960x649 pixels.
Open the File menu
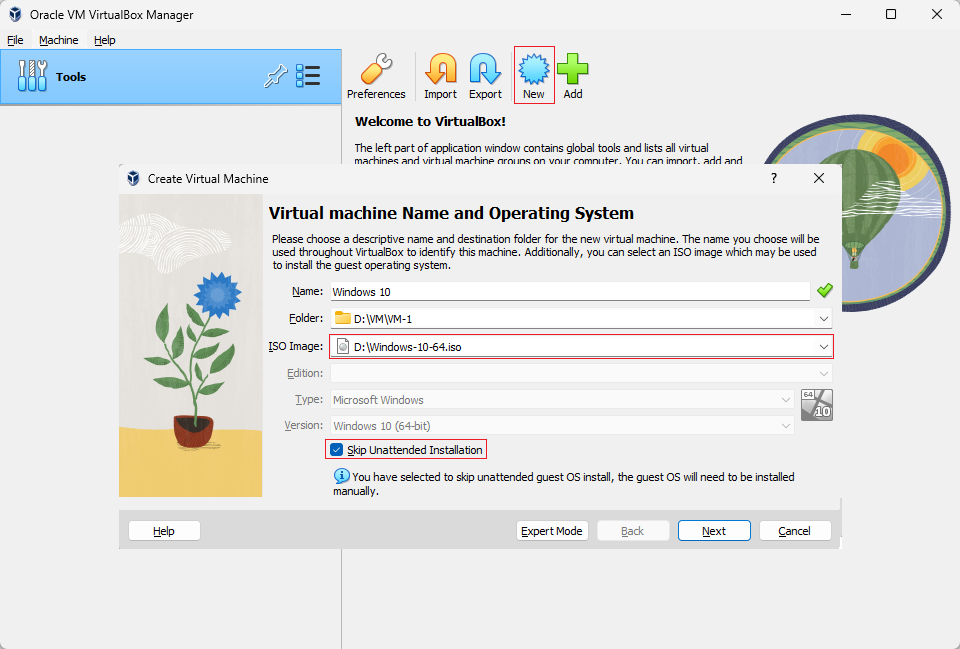pos(15,40)
